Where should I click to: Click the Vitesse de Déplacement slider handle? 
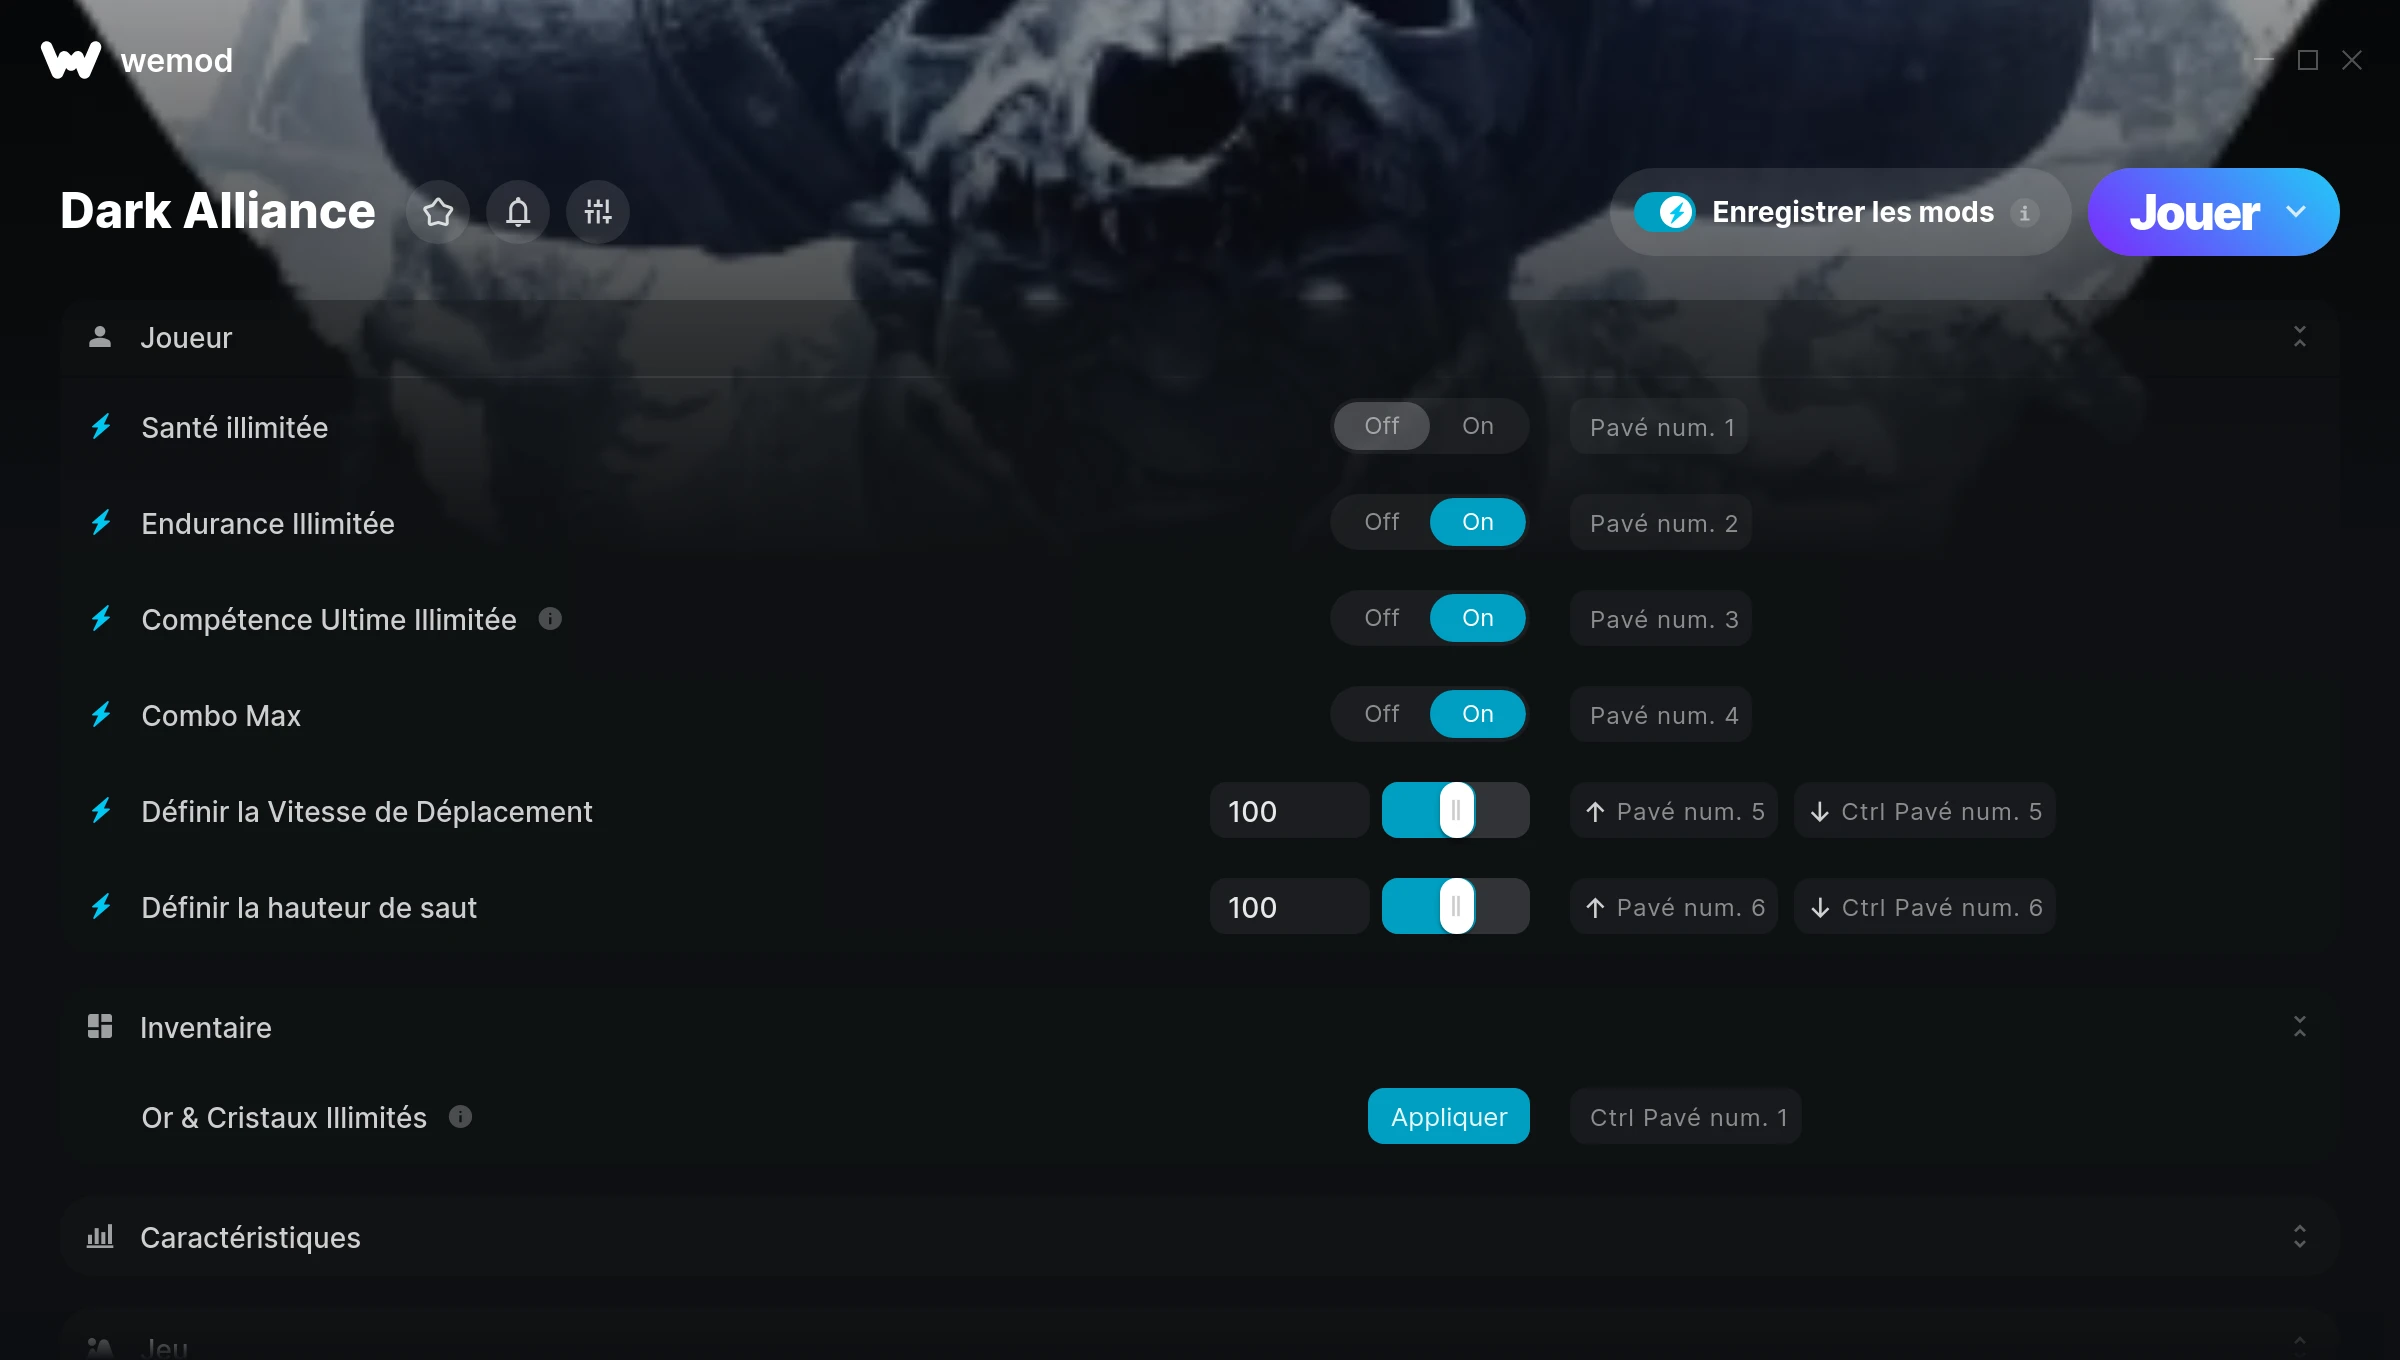[x=1457, y=810]
